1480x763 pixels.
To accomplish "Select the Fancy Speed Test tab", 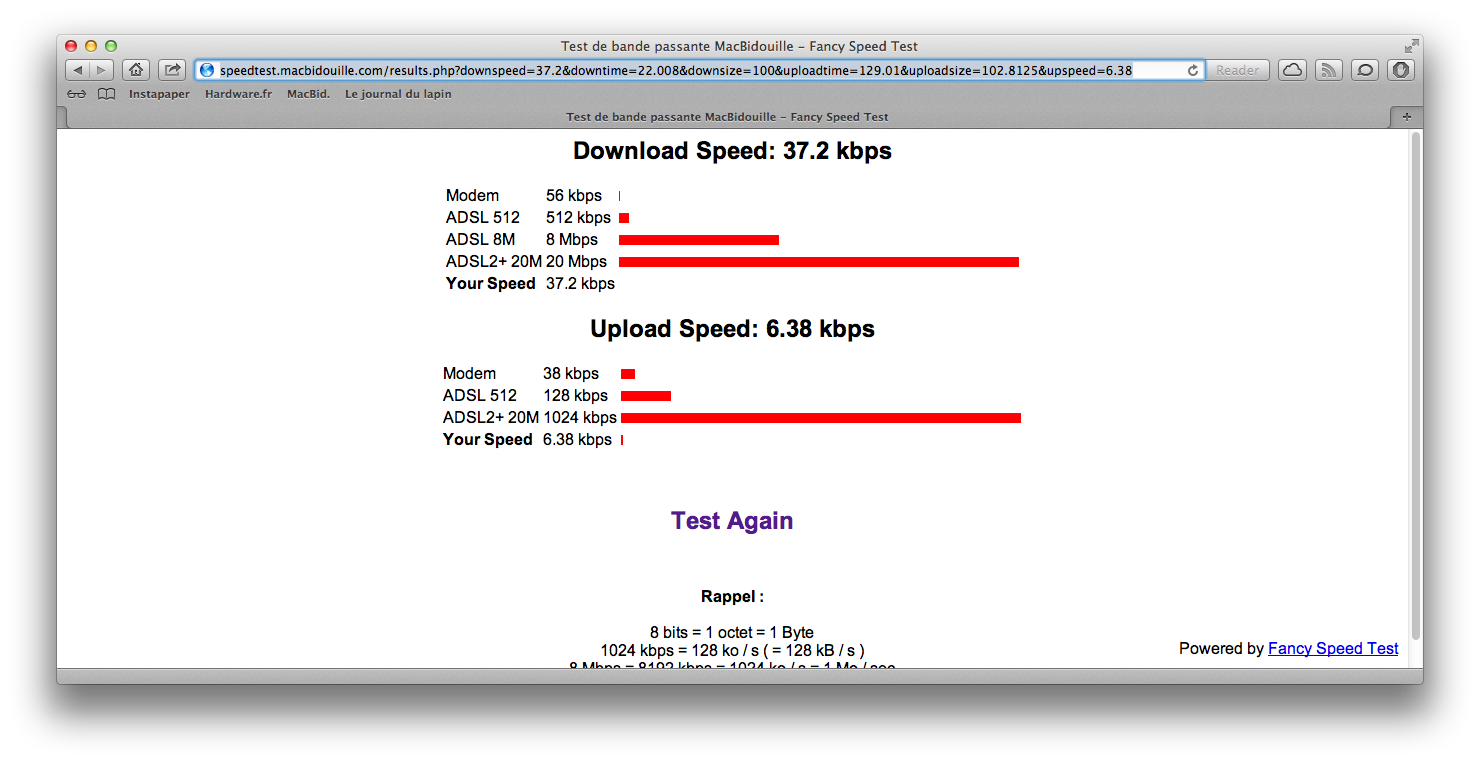I will click(x=727, y=117).
